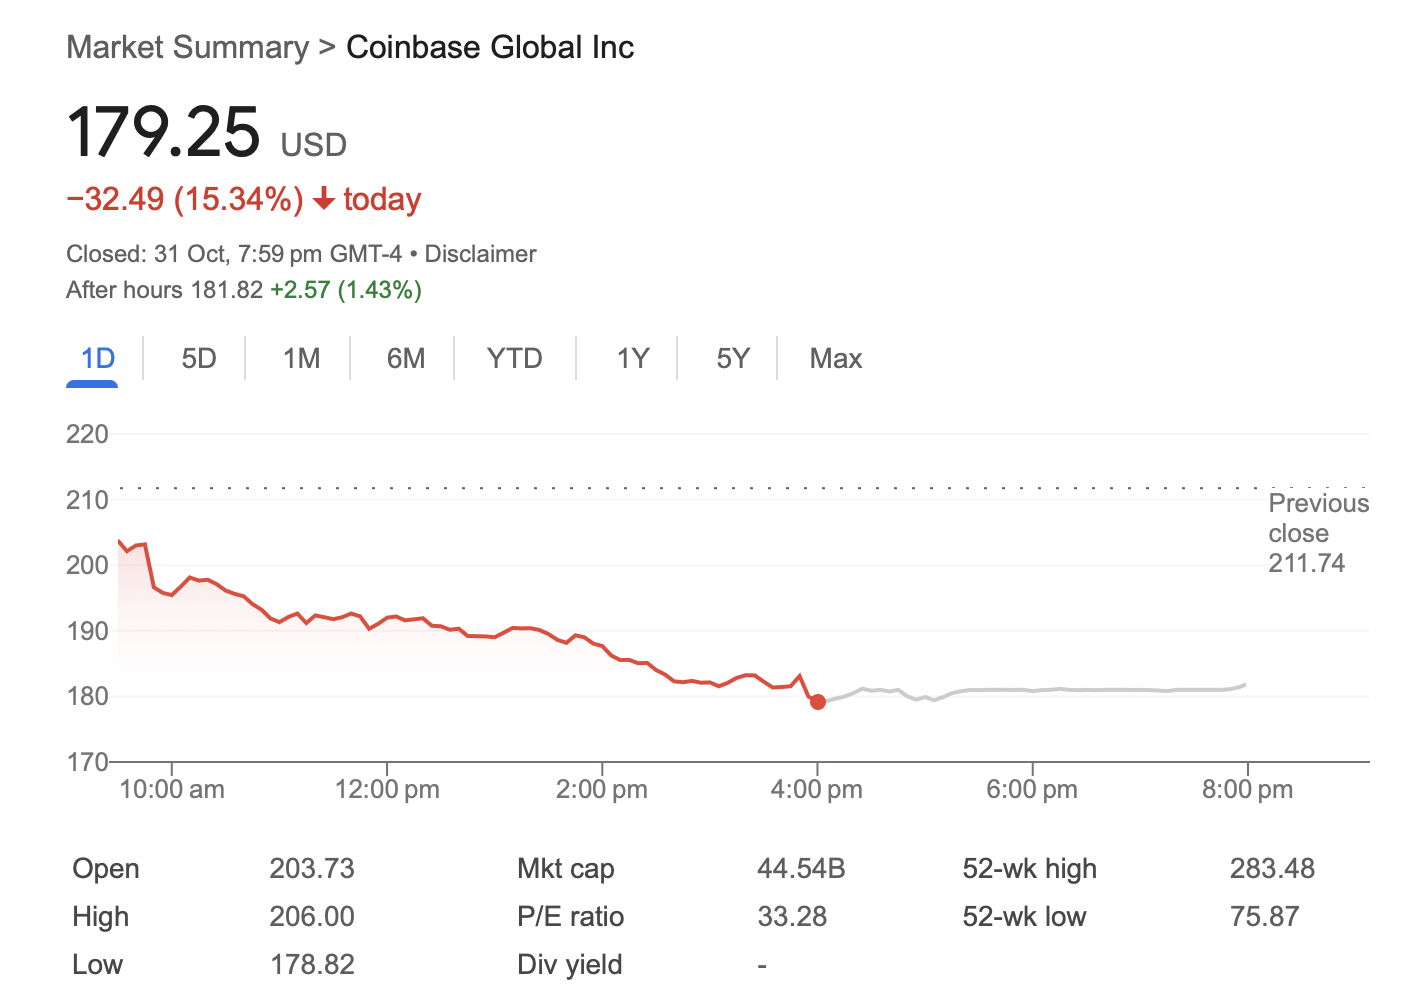This screenshot has width=1428, height=997.
Task: Switch to the 5D chart view
Action: (196, 358)
